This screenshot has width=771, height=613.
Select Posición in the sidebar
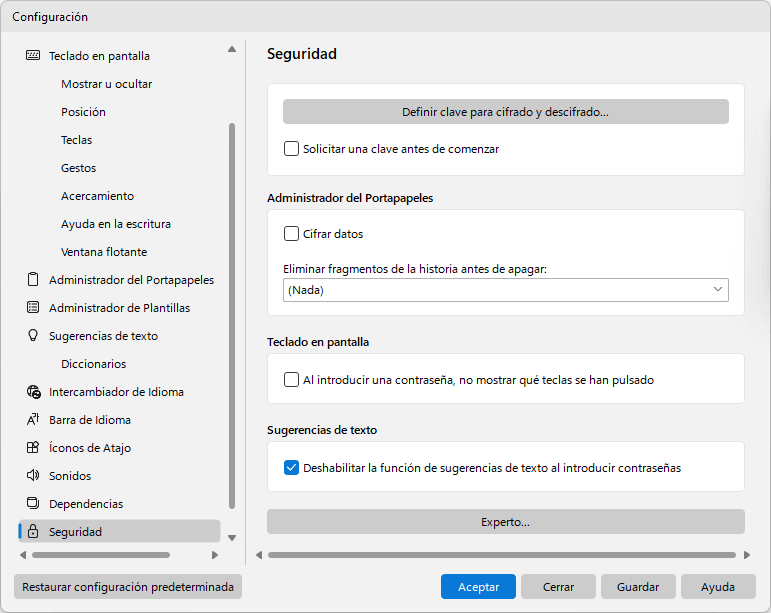tap(83, 112)
